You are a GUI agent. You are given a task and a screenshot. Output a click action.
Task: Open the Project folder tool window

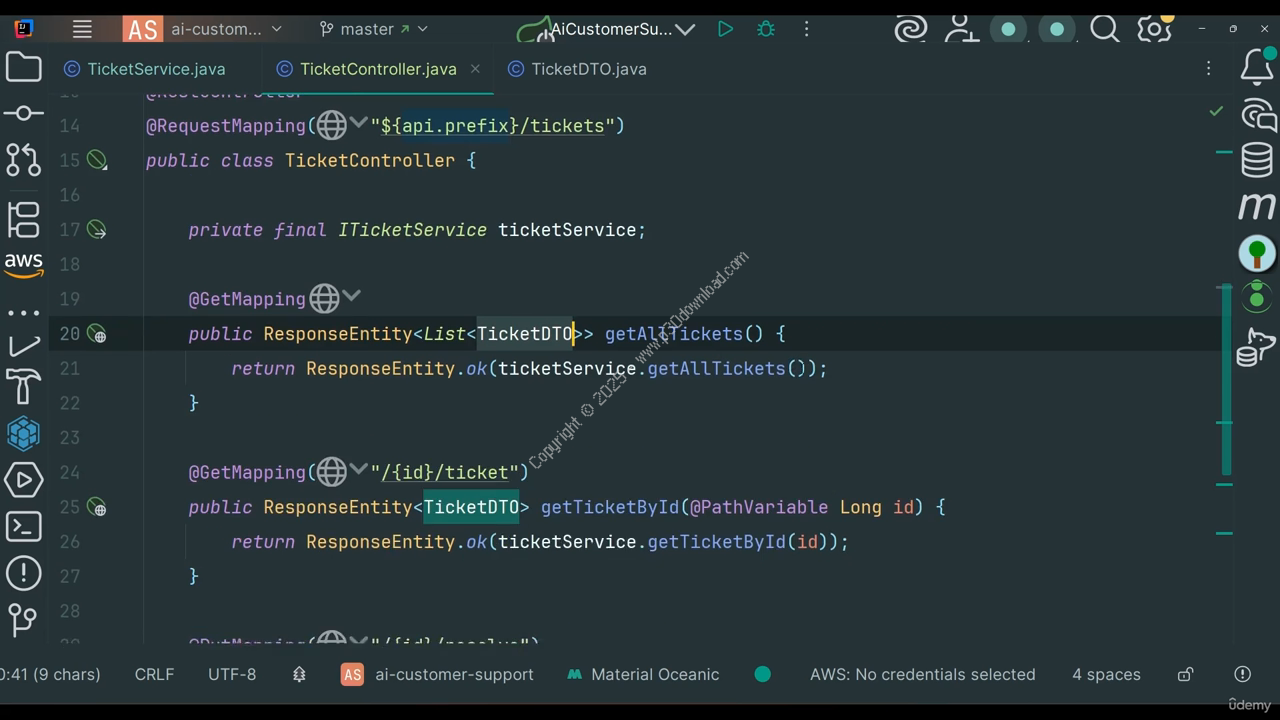click(23, 68)
